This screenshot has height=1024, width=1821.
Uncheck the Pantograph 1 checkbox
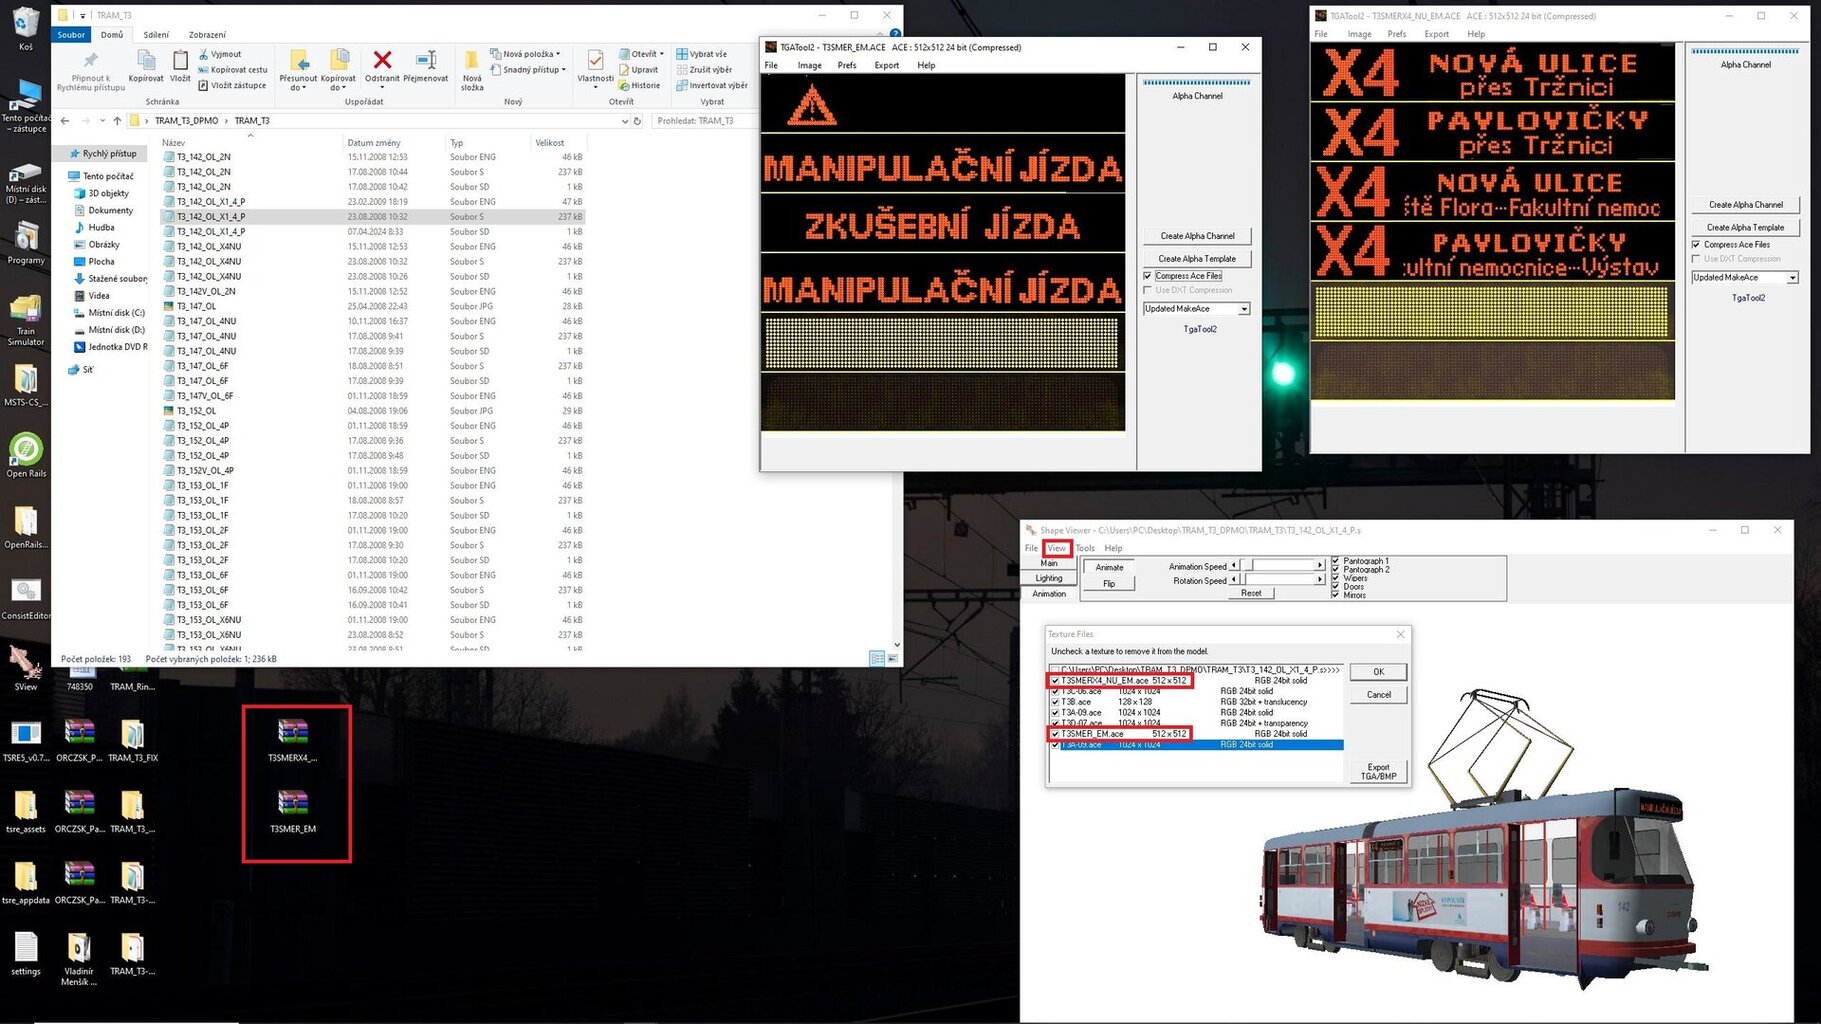[x=1336, y=561]
